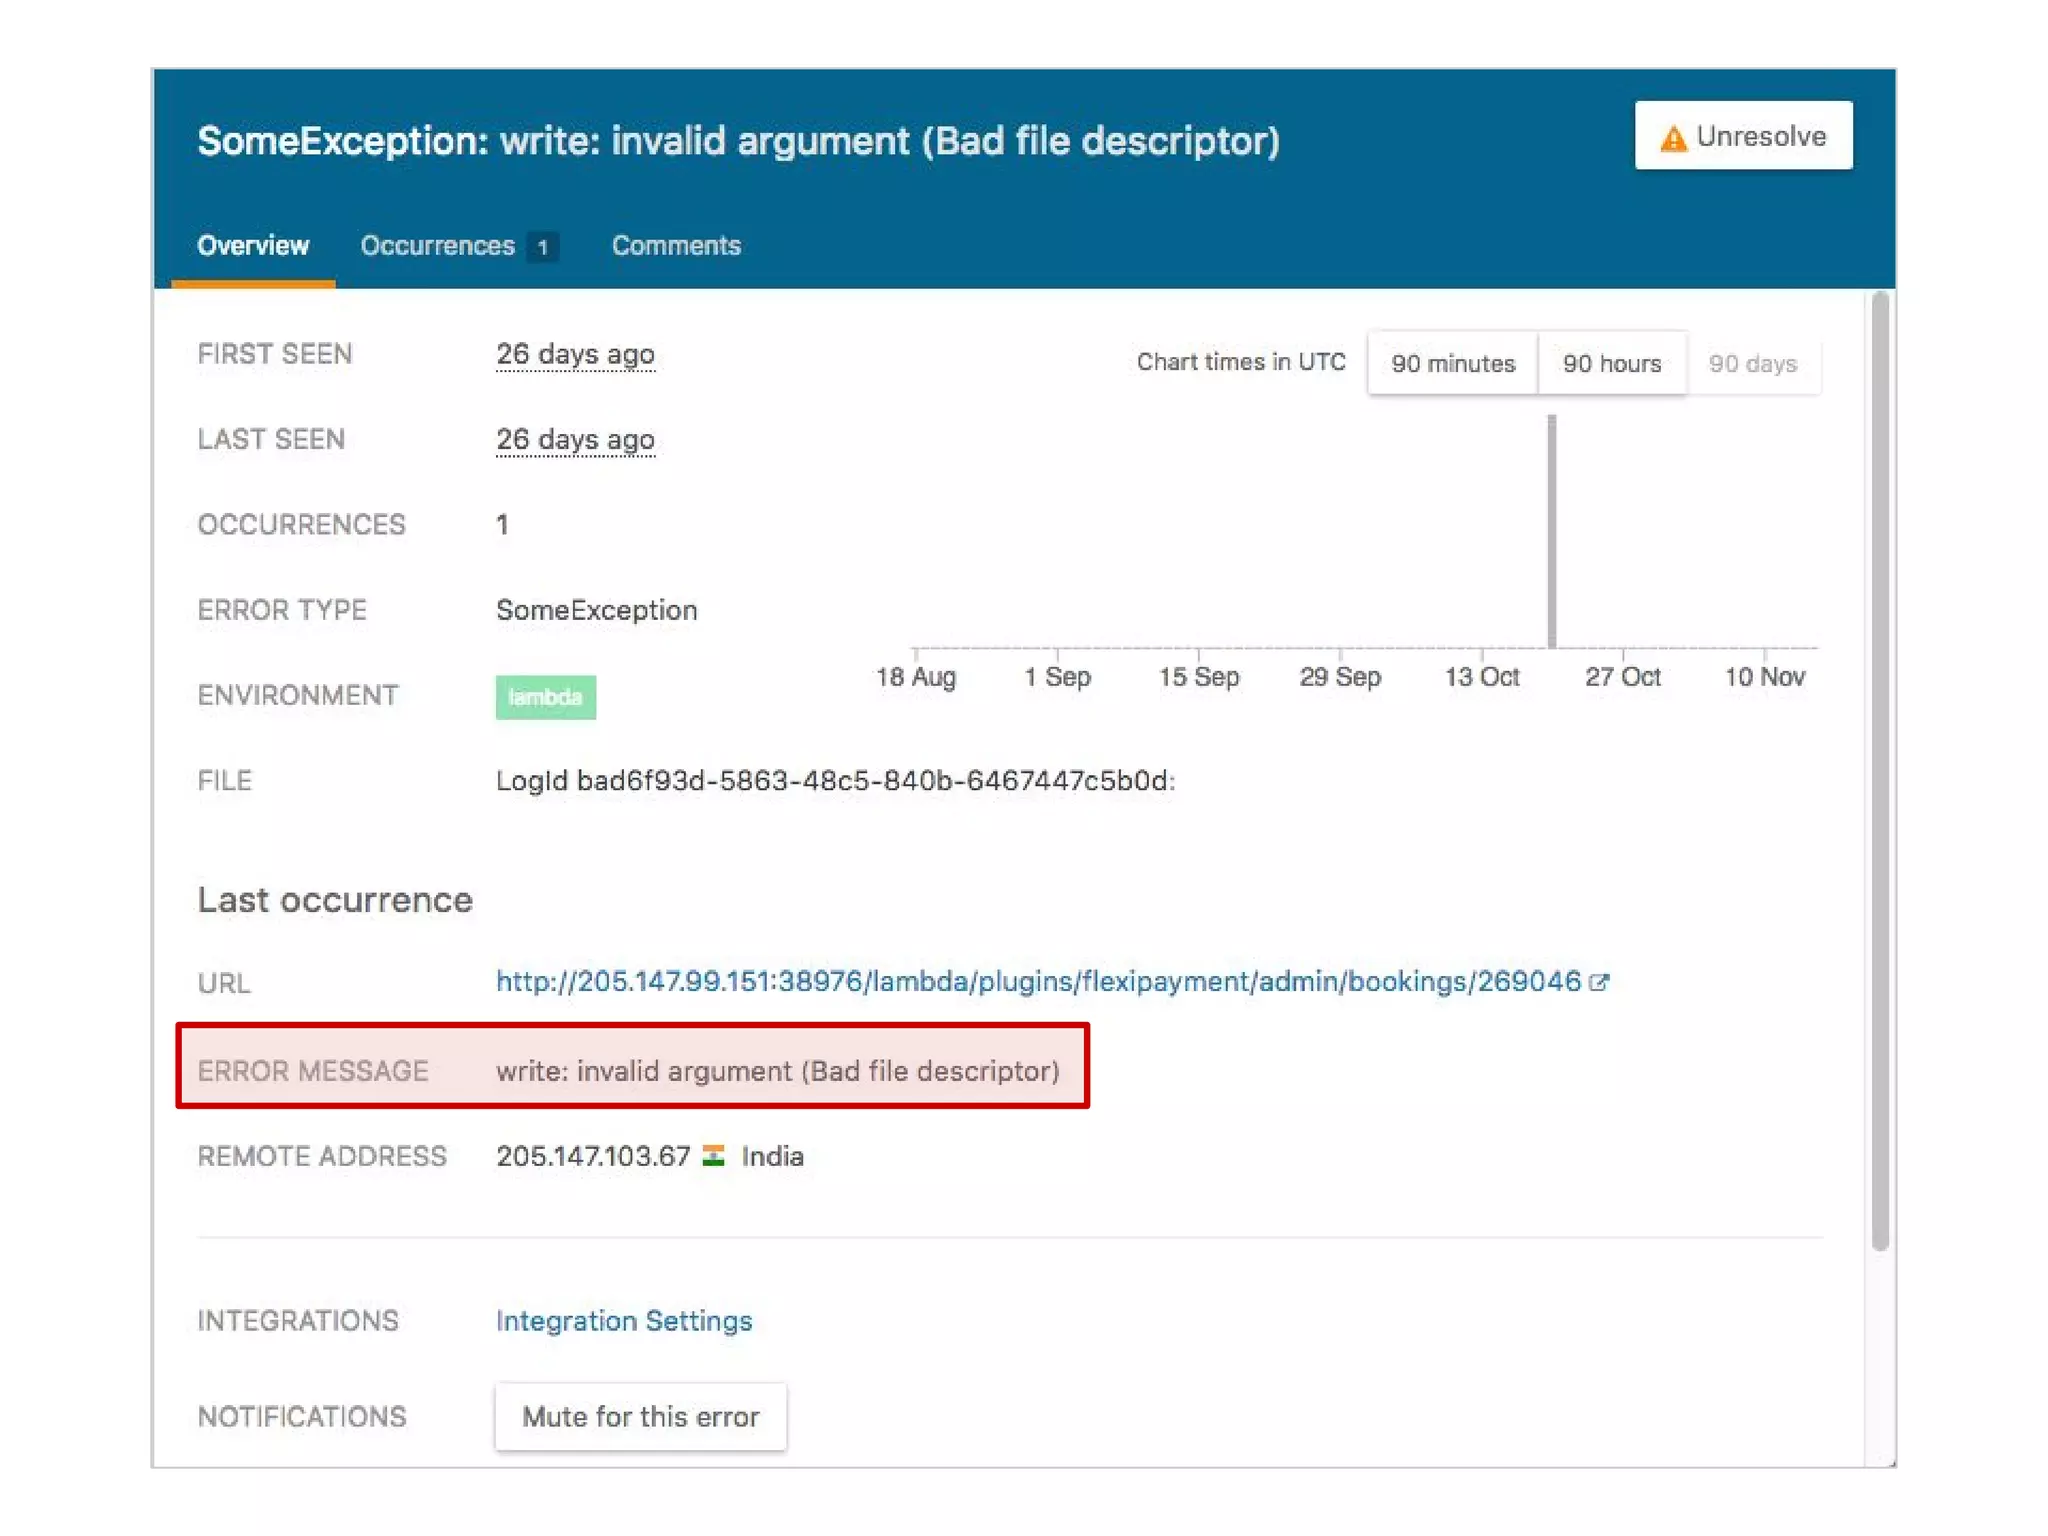Click the highlighted error message row
The image size is (2048, 1536).
[x=632, y=1070]
